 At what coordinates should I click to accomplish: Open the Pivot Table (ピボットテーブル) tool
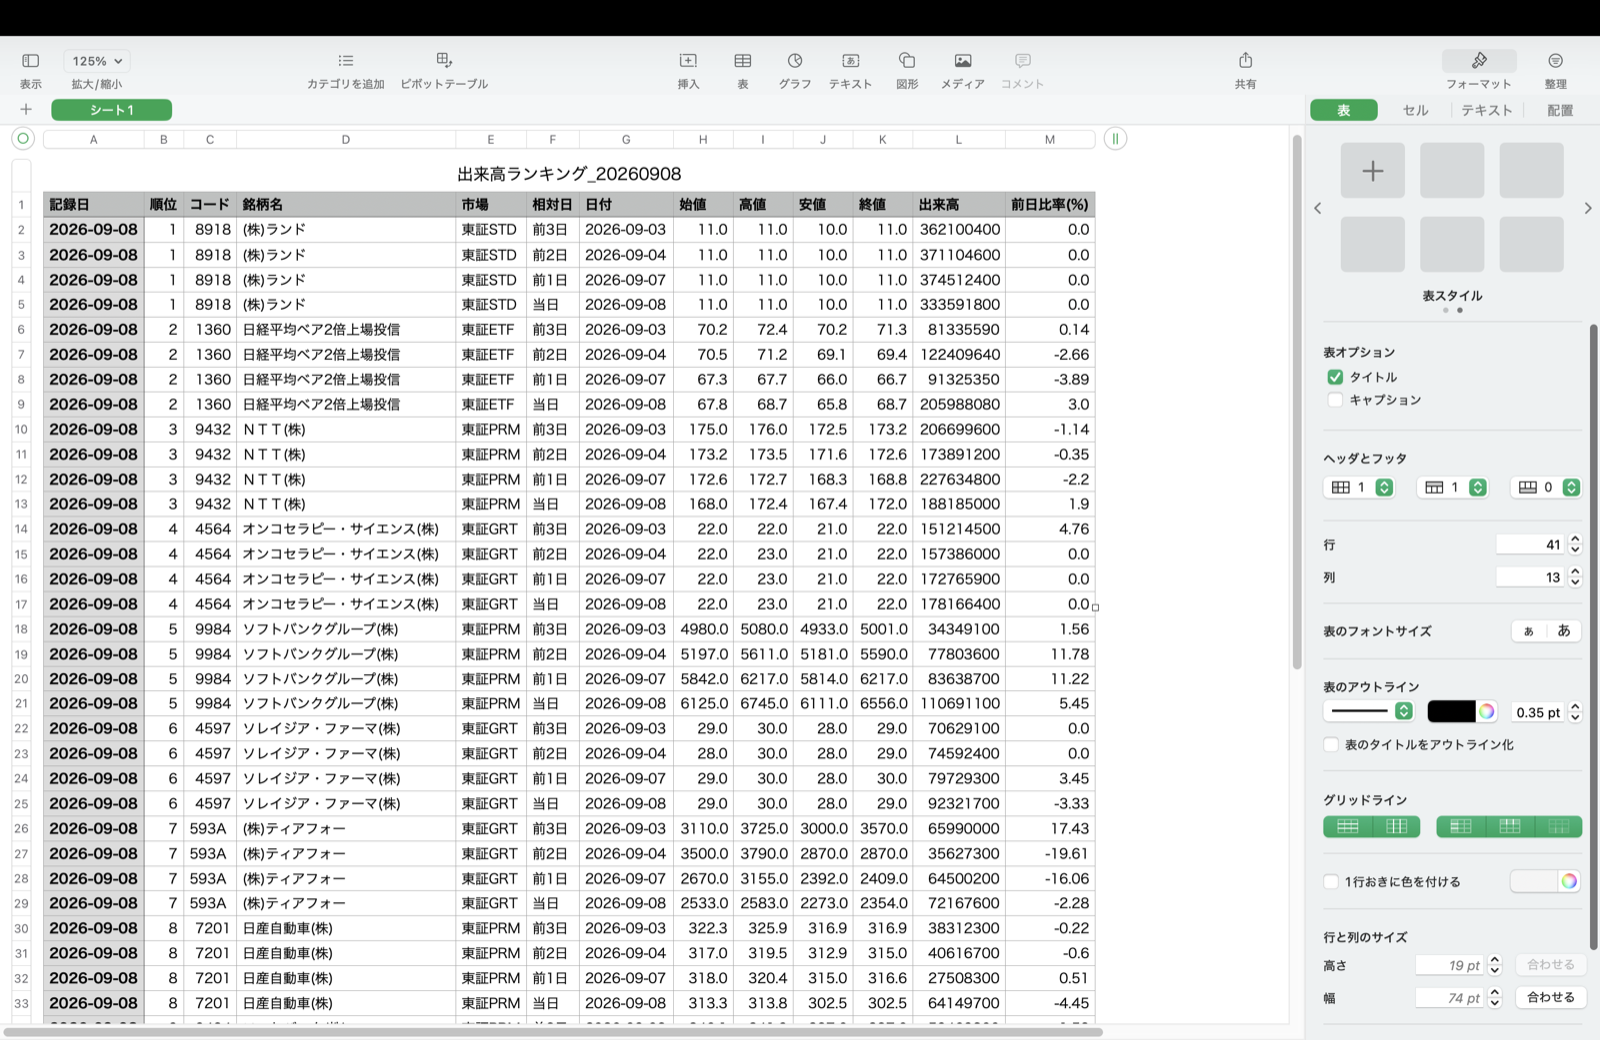point(444,61)
